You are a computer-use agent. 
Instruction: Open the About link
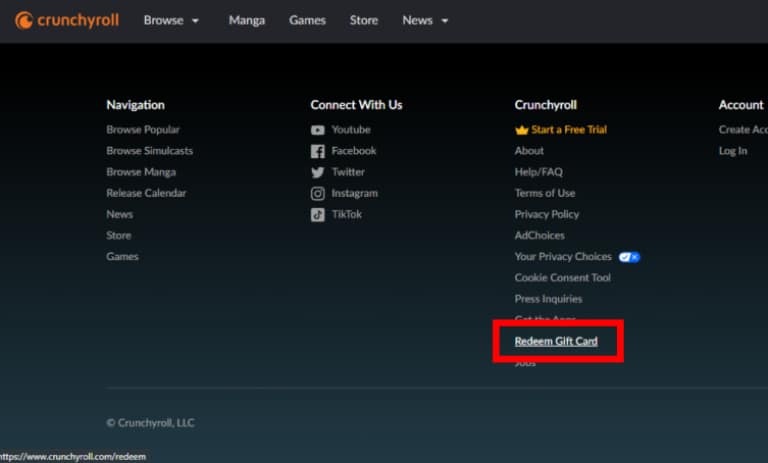coord(529,150)
